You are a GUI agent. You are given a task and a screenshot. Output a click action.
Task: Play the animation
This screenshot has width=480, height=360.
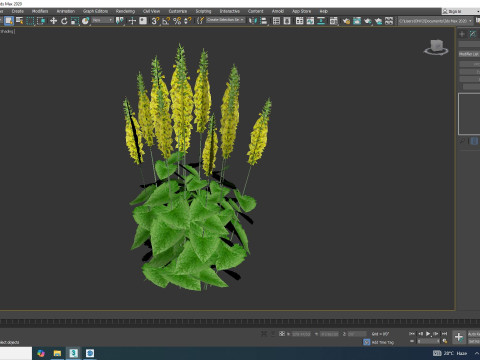click(x=428, y=334)
